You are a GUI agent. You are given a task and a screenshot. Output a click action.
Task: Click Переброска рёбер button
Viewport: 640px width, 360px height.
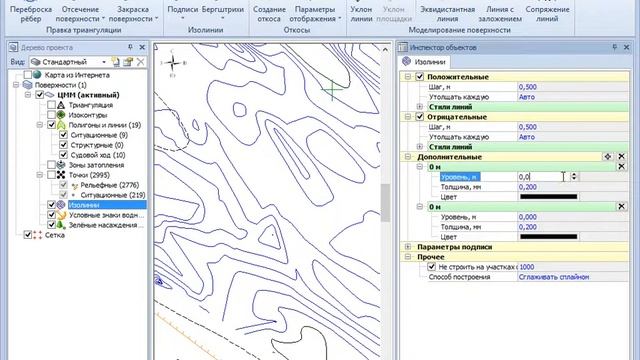[31, 14]
